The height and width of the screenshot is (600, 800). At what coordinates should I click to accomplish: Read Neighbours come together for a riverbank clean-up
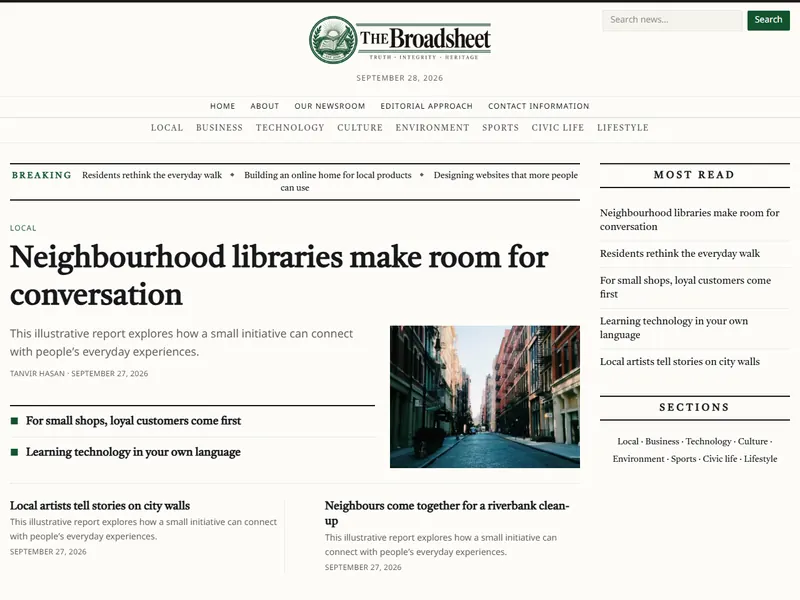click(x=447, y=513)
